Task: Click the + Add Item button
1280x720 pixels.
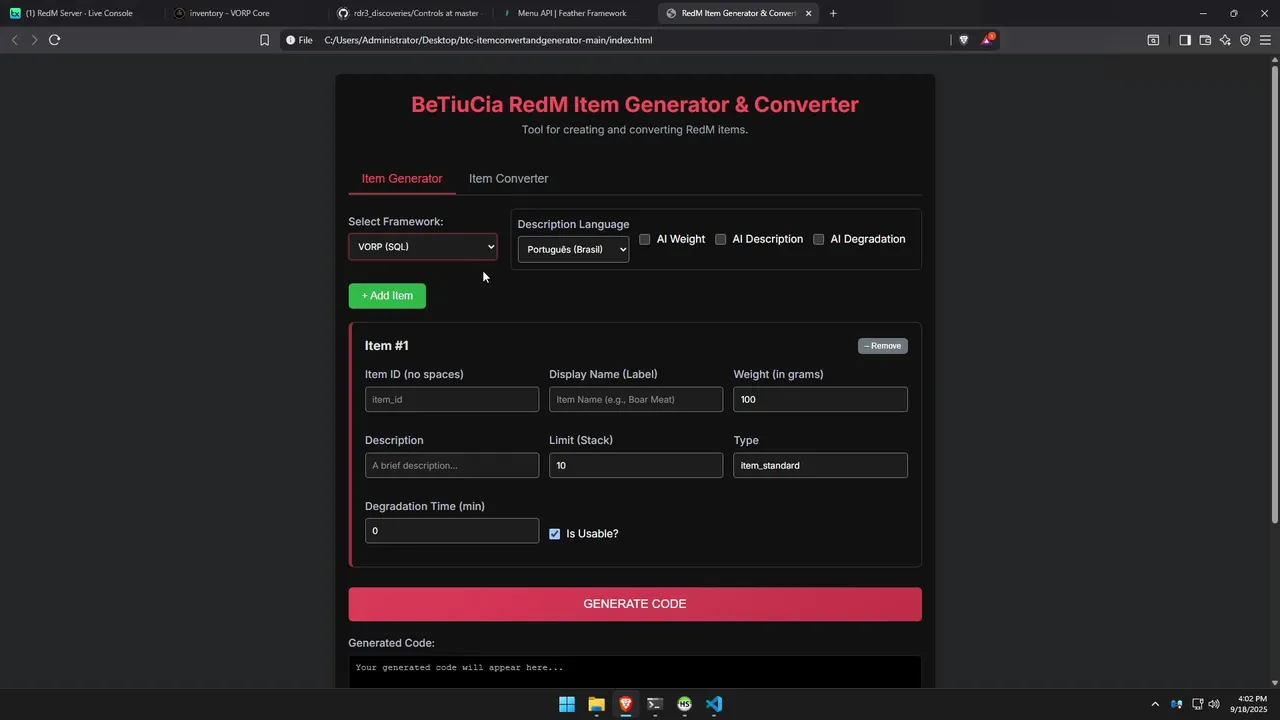Action: 387,296
